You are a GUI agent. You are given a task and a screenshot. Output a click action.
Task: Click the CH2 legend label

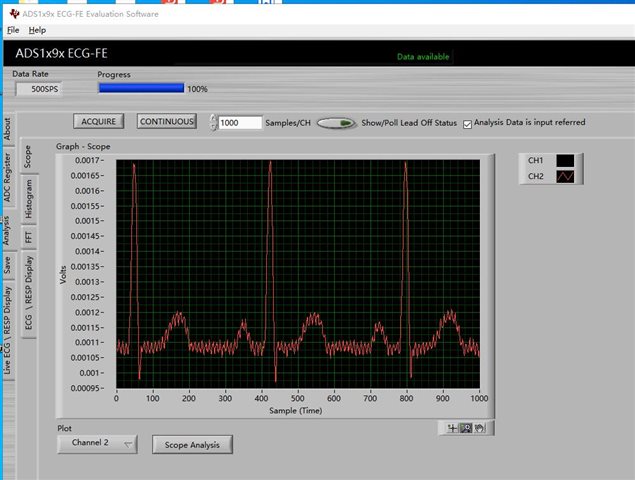tap(535, 176)
